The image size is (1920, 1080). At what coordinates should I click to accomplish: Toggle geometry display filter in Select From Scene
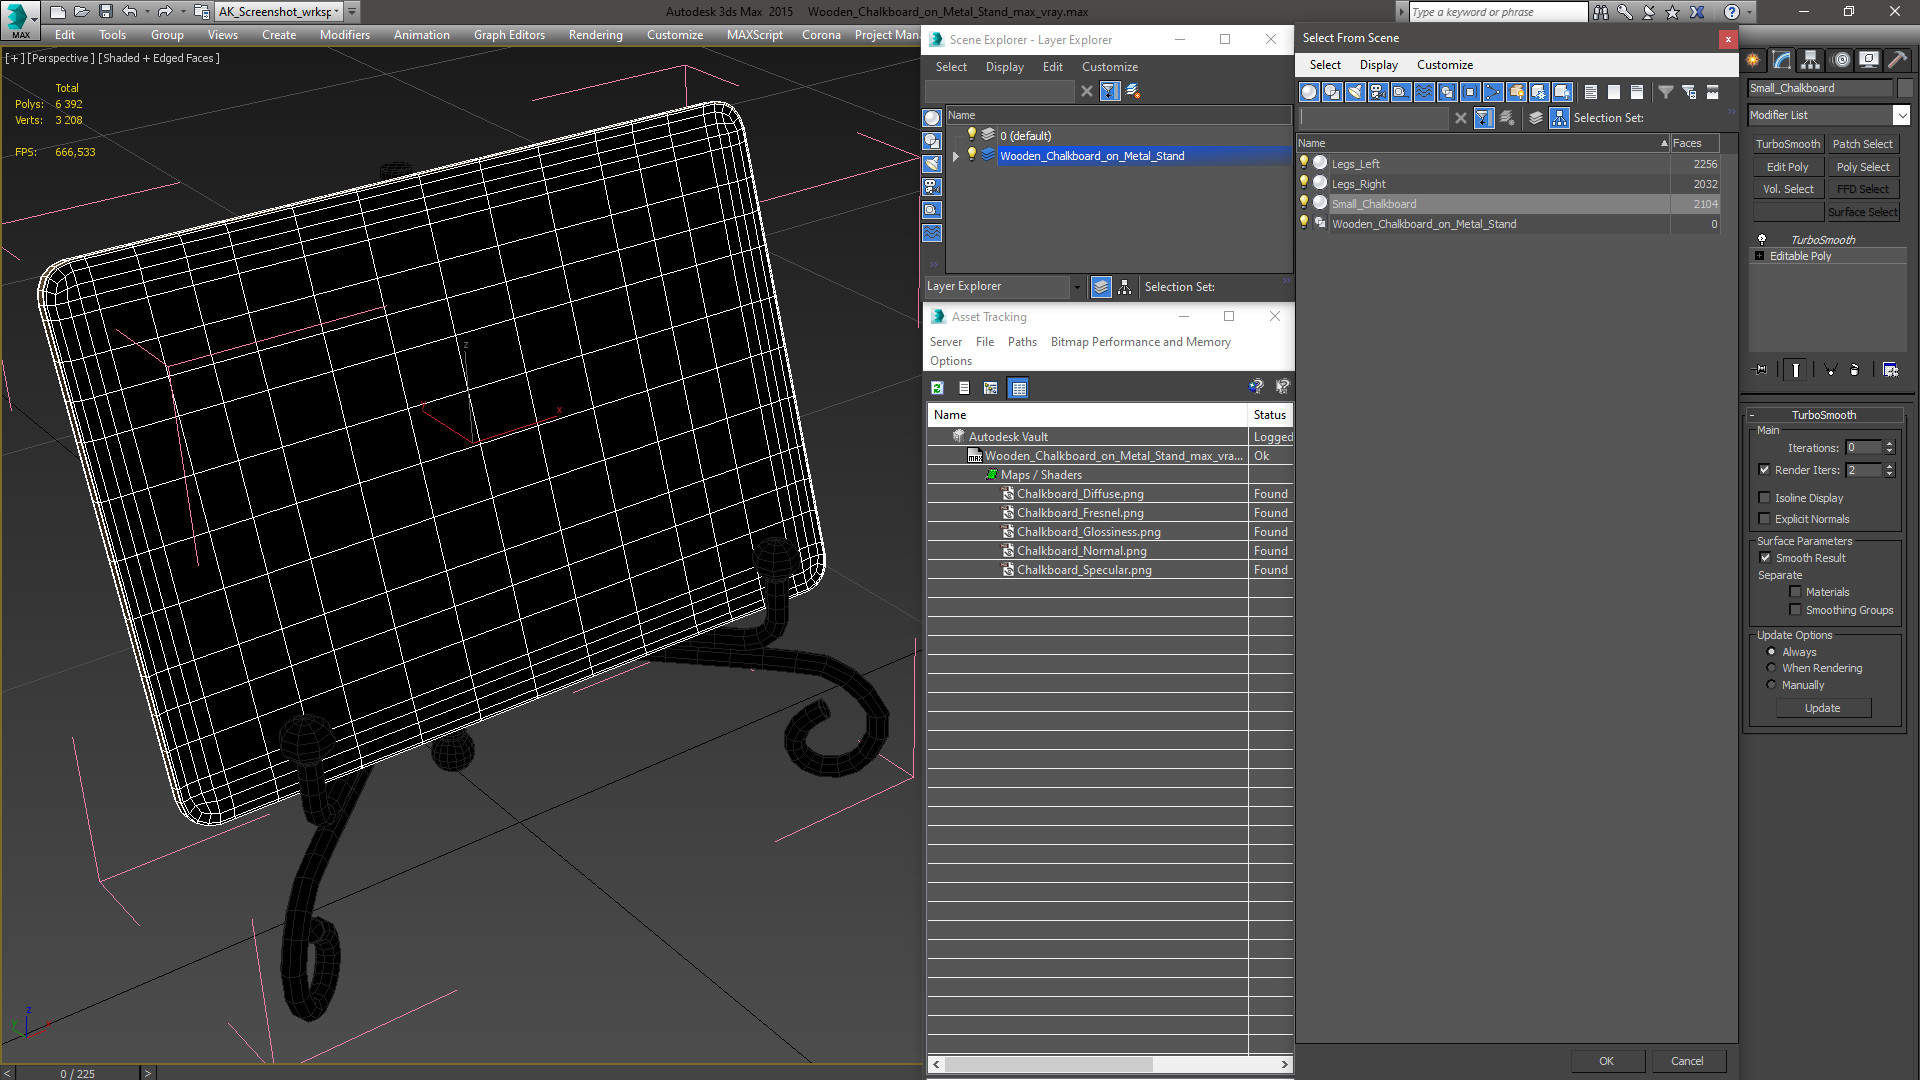click(1309, 92)
